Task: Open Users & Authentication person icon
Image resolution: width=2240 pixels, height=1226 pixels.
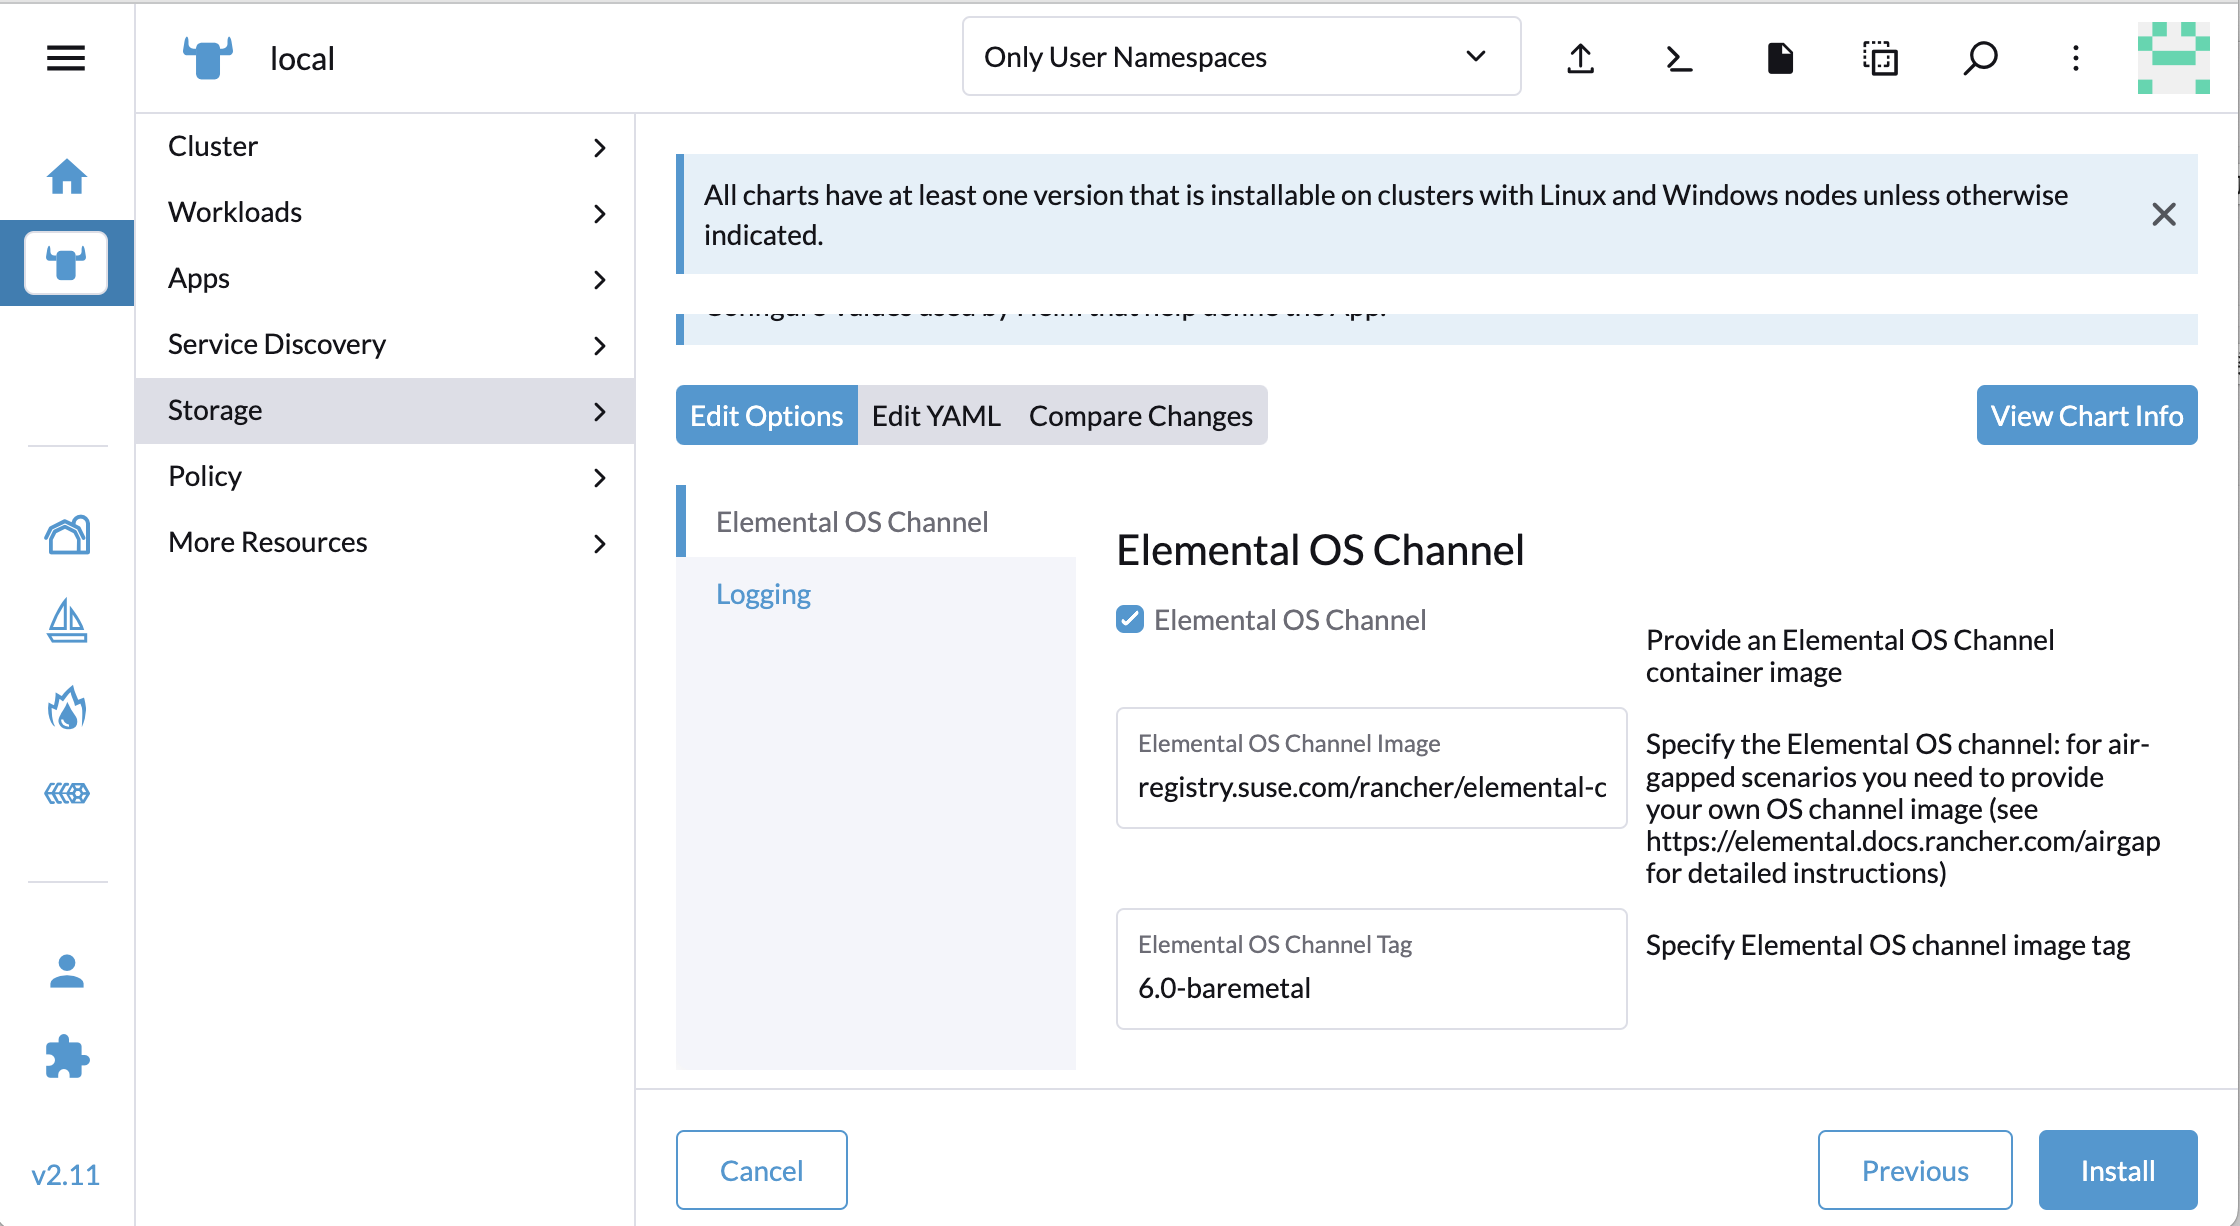Action: (x=67, y=971)
